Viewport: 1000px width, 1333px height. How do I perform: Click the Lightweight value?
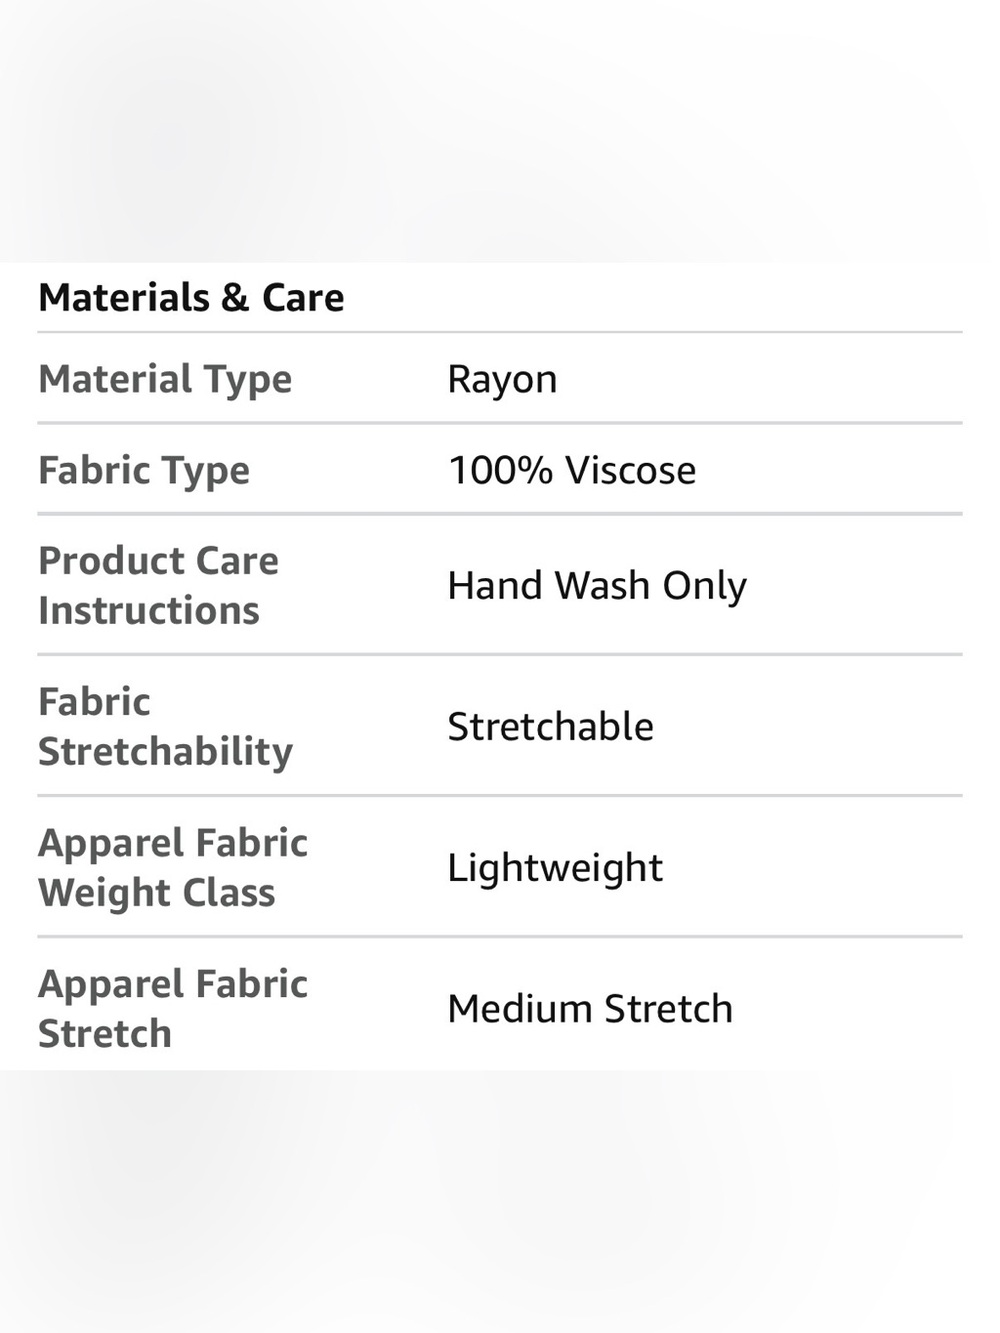(555, 868)
